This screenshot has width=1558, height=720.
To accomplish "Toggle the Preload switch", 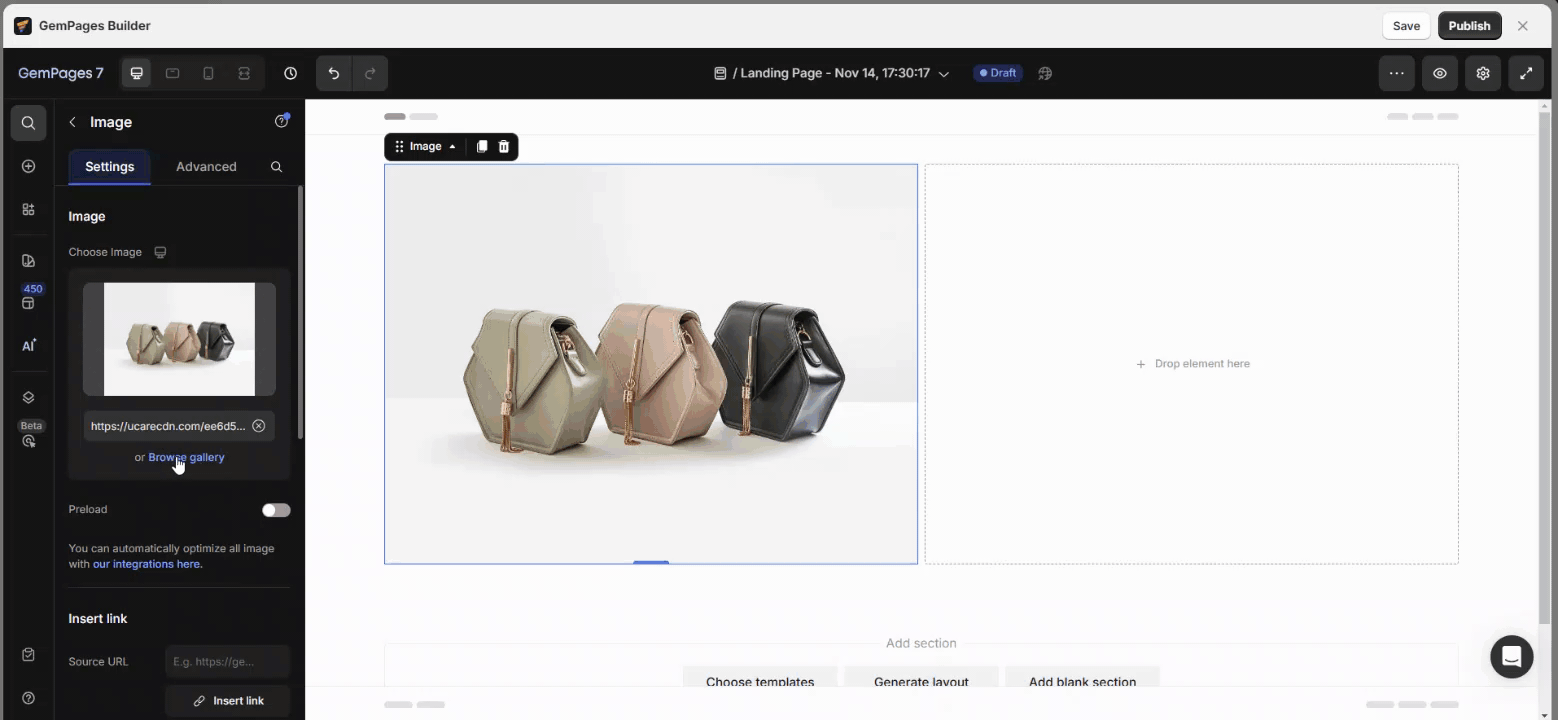I will pyautogui.click(x=276, y=510).
